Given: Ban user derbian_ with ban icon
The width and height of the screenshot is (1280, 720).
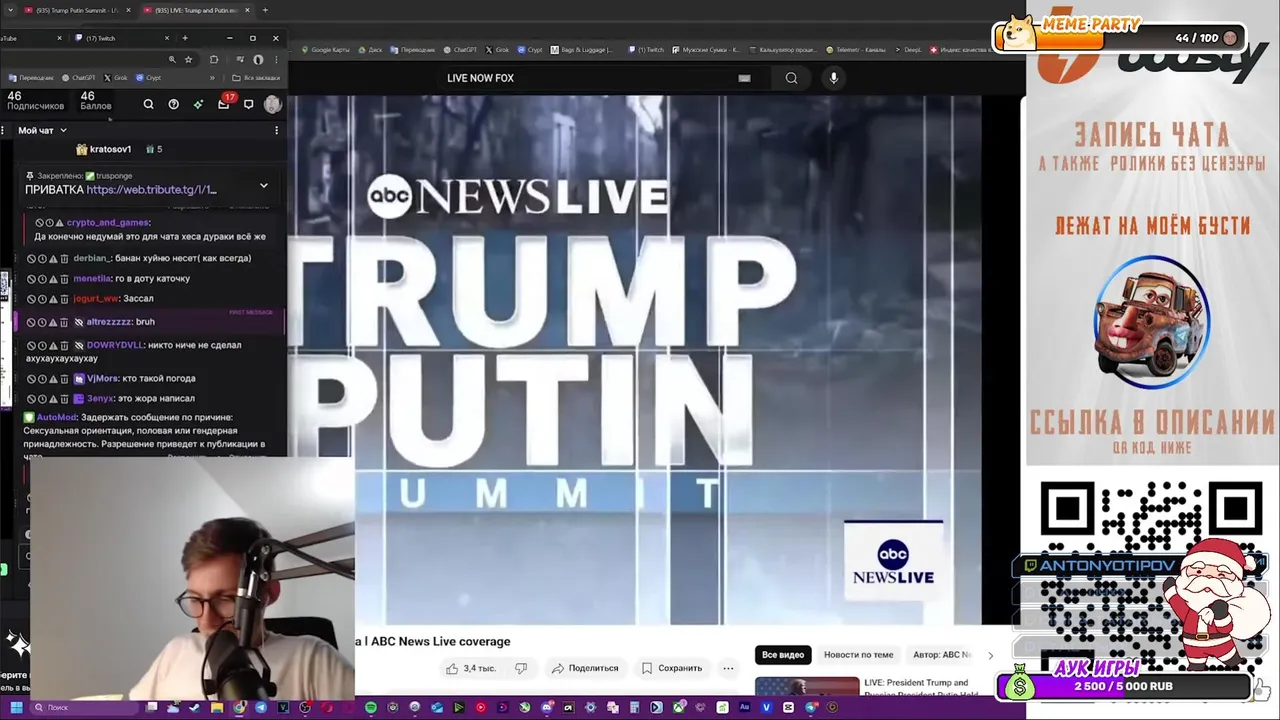Looking at the screenshot, I should point(31,258).
